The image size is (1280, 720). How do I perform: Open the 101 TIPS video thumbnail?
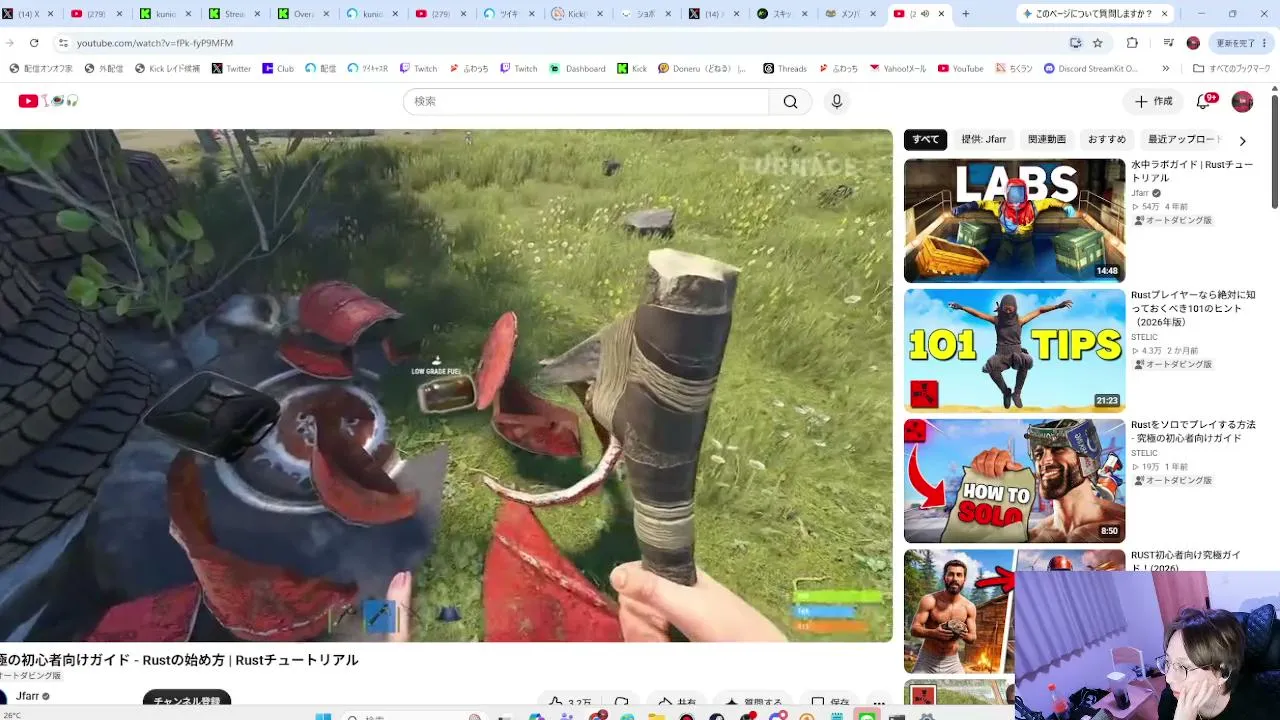coord(1014,351)
